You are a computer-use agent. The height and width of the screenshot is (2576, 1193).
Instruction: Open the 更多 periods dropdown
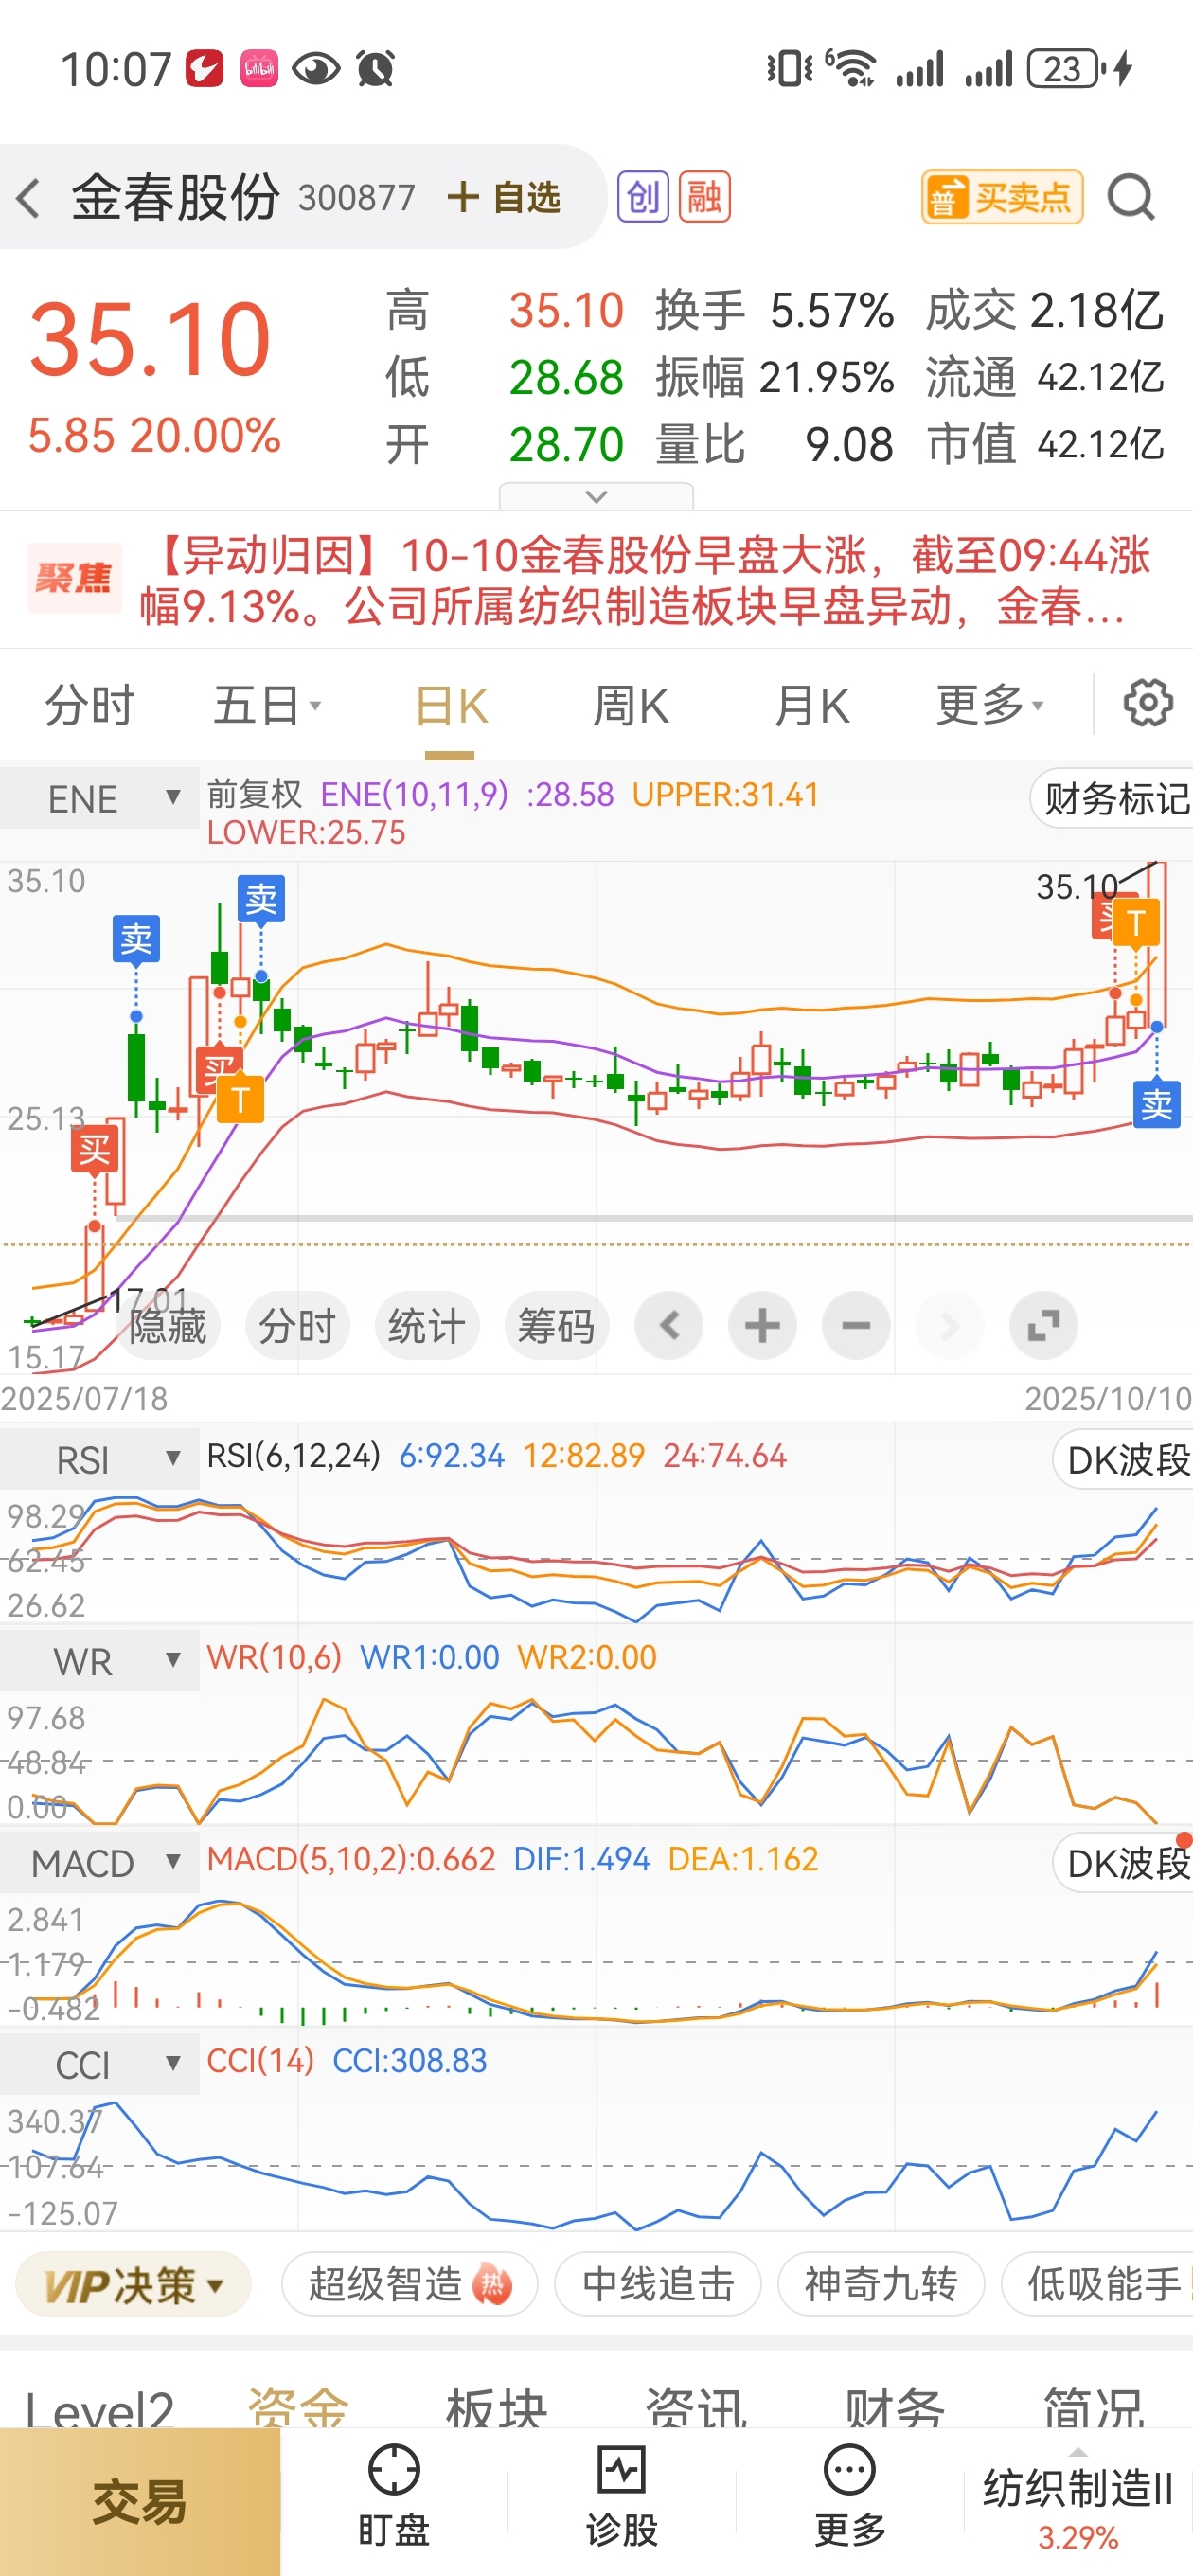point(989,706)
